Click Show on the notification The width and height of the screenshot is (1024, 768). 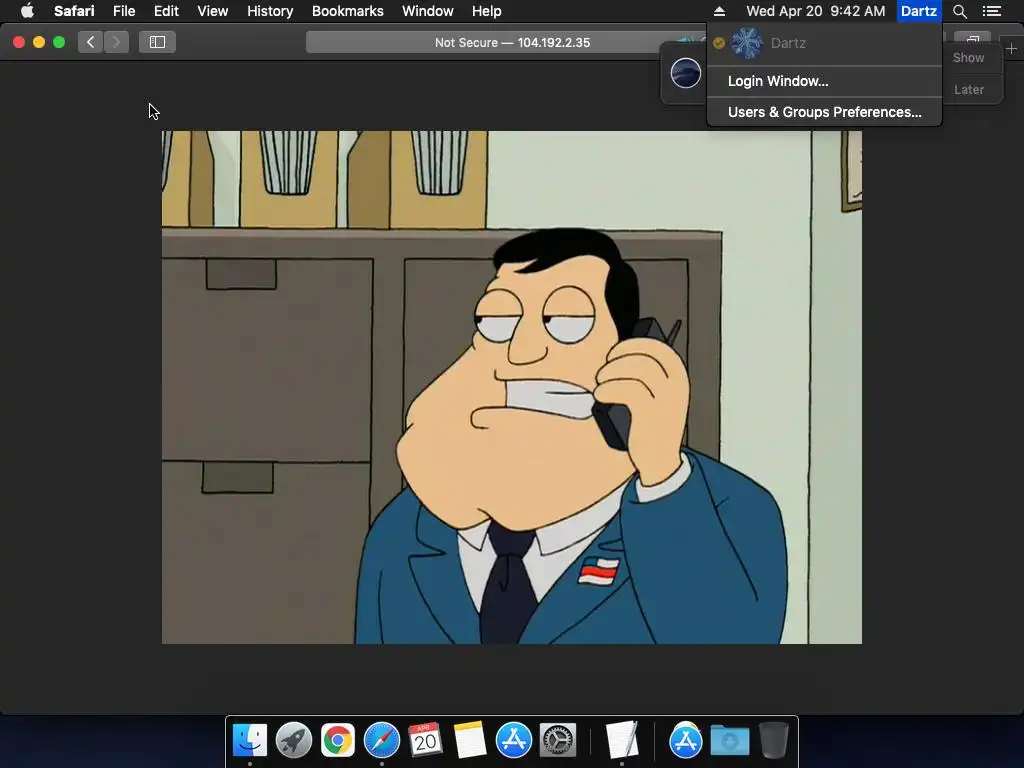[x=968, y=57]
